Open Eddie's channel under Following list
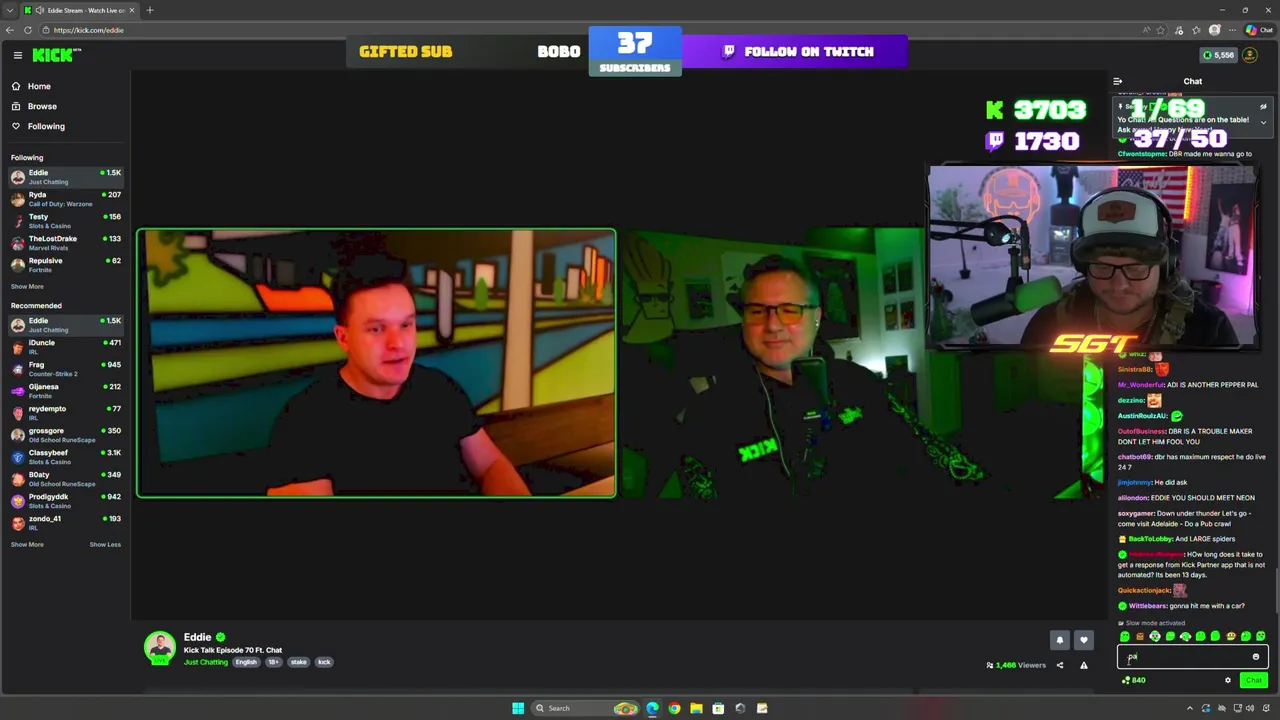 click(x=65, y=177)
